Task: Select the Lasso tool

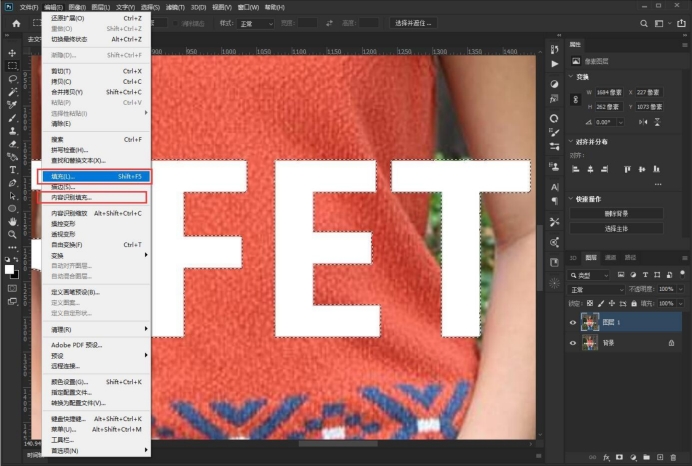Action: pos(12,79)
